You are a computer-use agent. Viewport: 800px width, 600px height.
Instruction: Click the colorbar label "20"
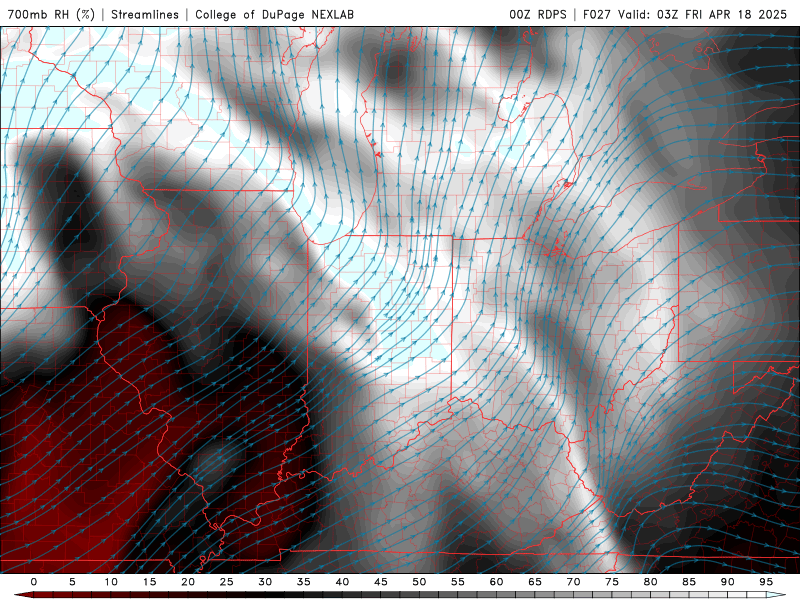188,582
